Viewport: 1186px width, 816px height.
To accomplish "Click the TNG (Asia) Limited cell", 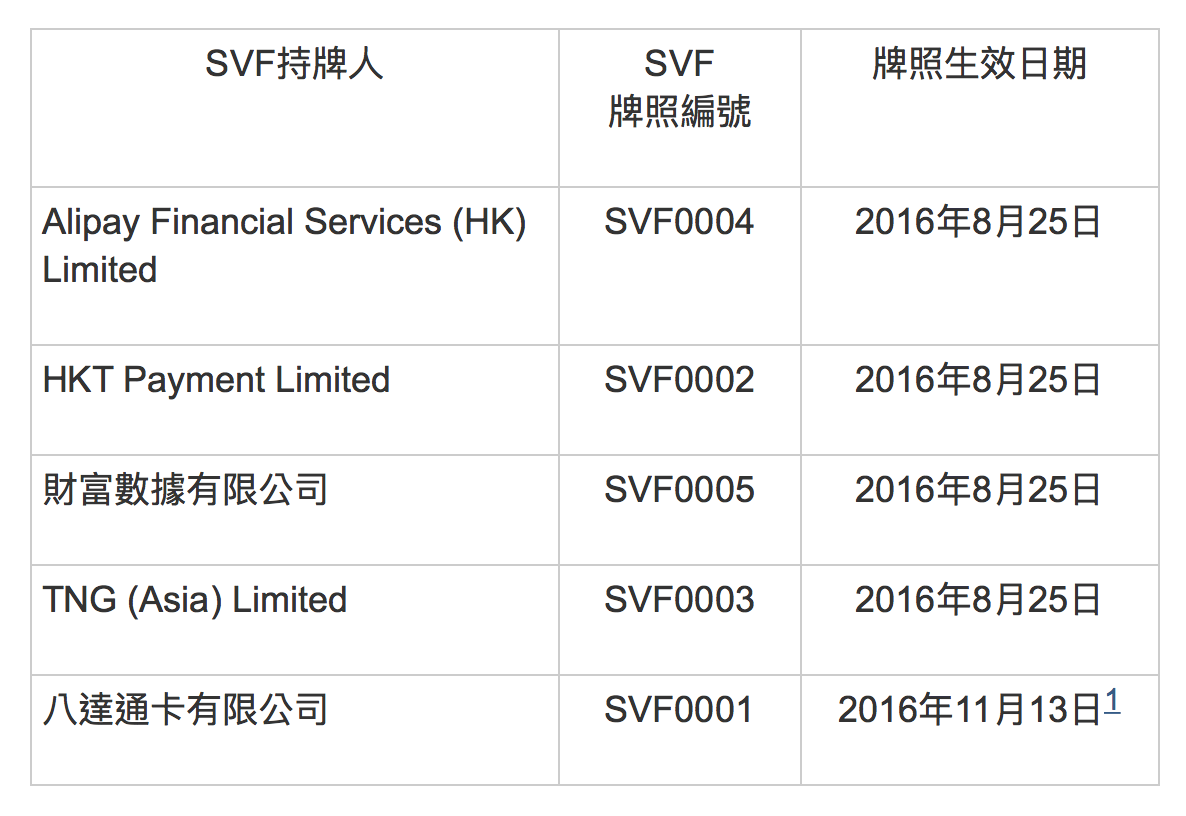I will (x=195, y=600).
